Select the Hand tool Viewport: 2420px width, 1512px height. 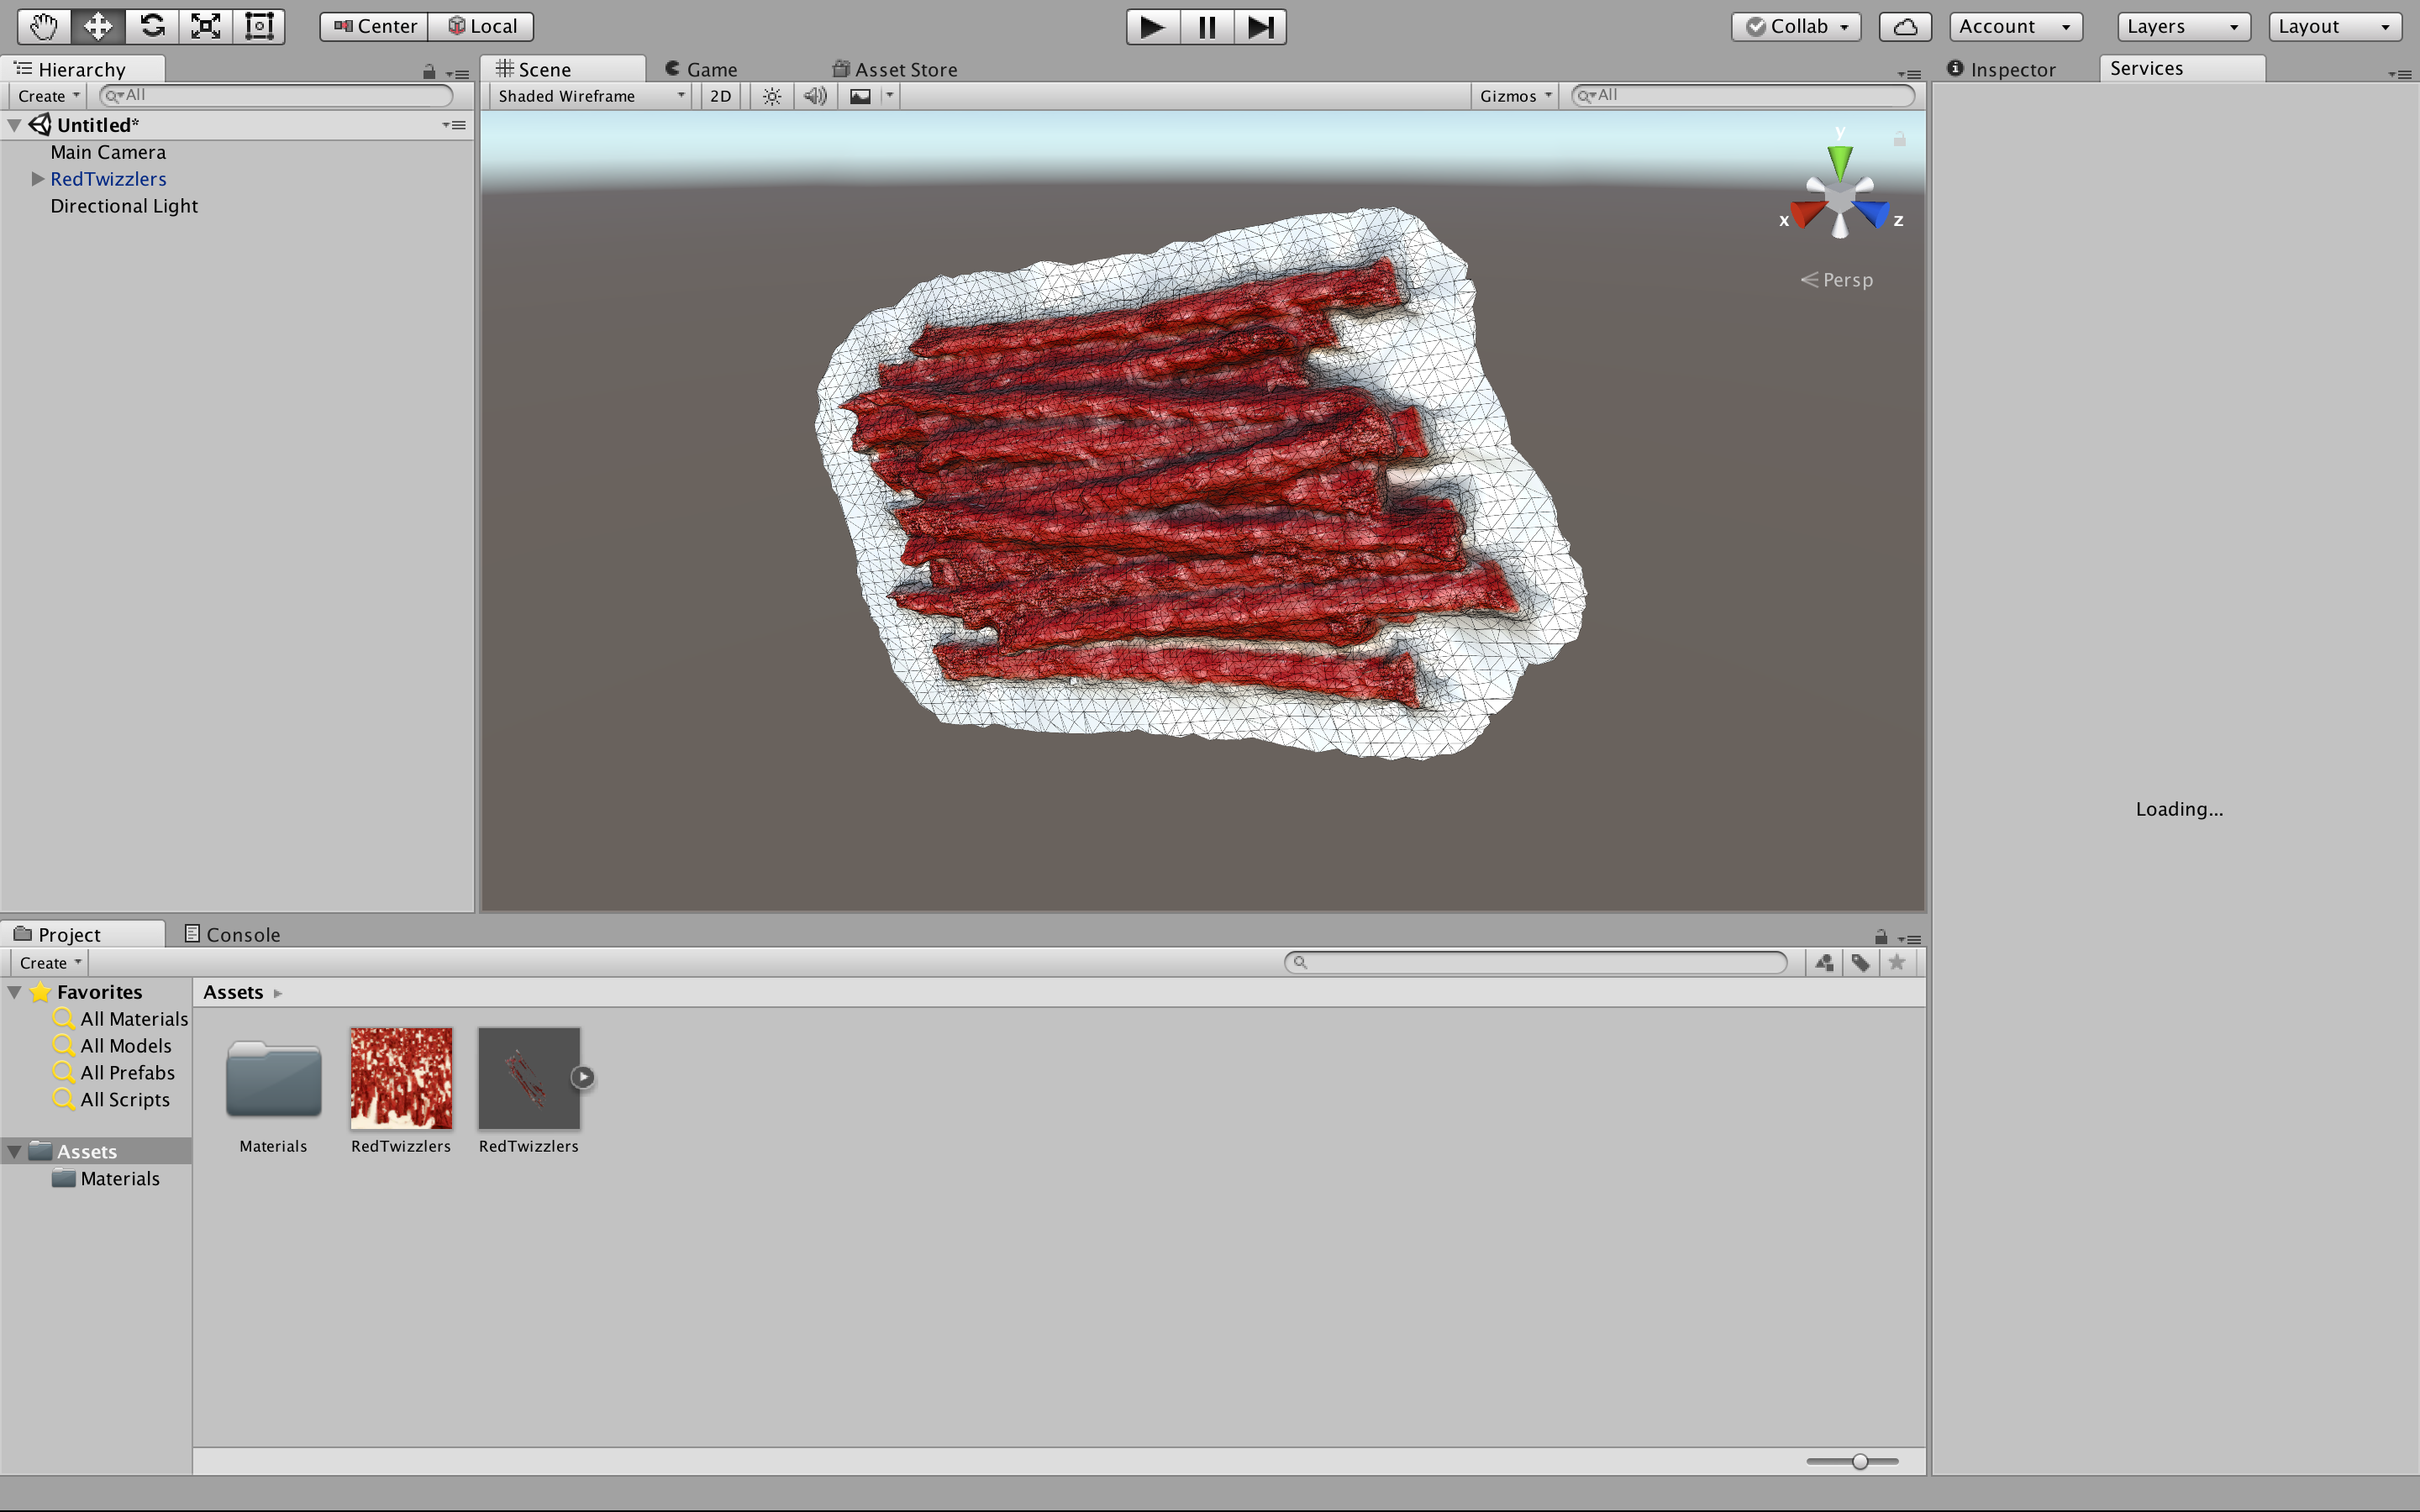(x=43, y=26)
